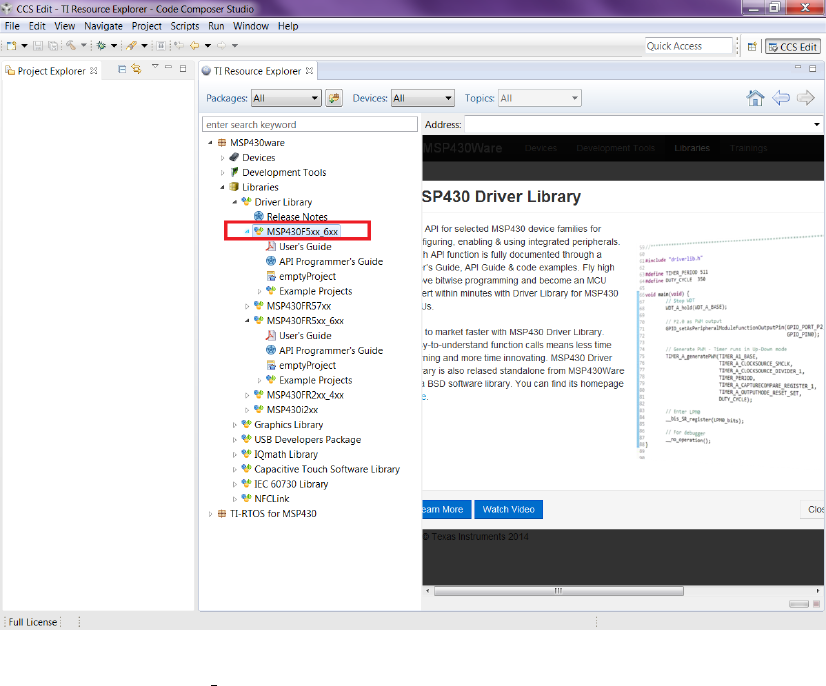This screenshot has height=686, width=826.
Task: Open the Topics dropdown
Action: pos(540,98)
